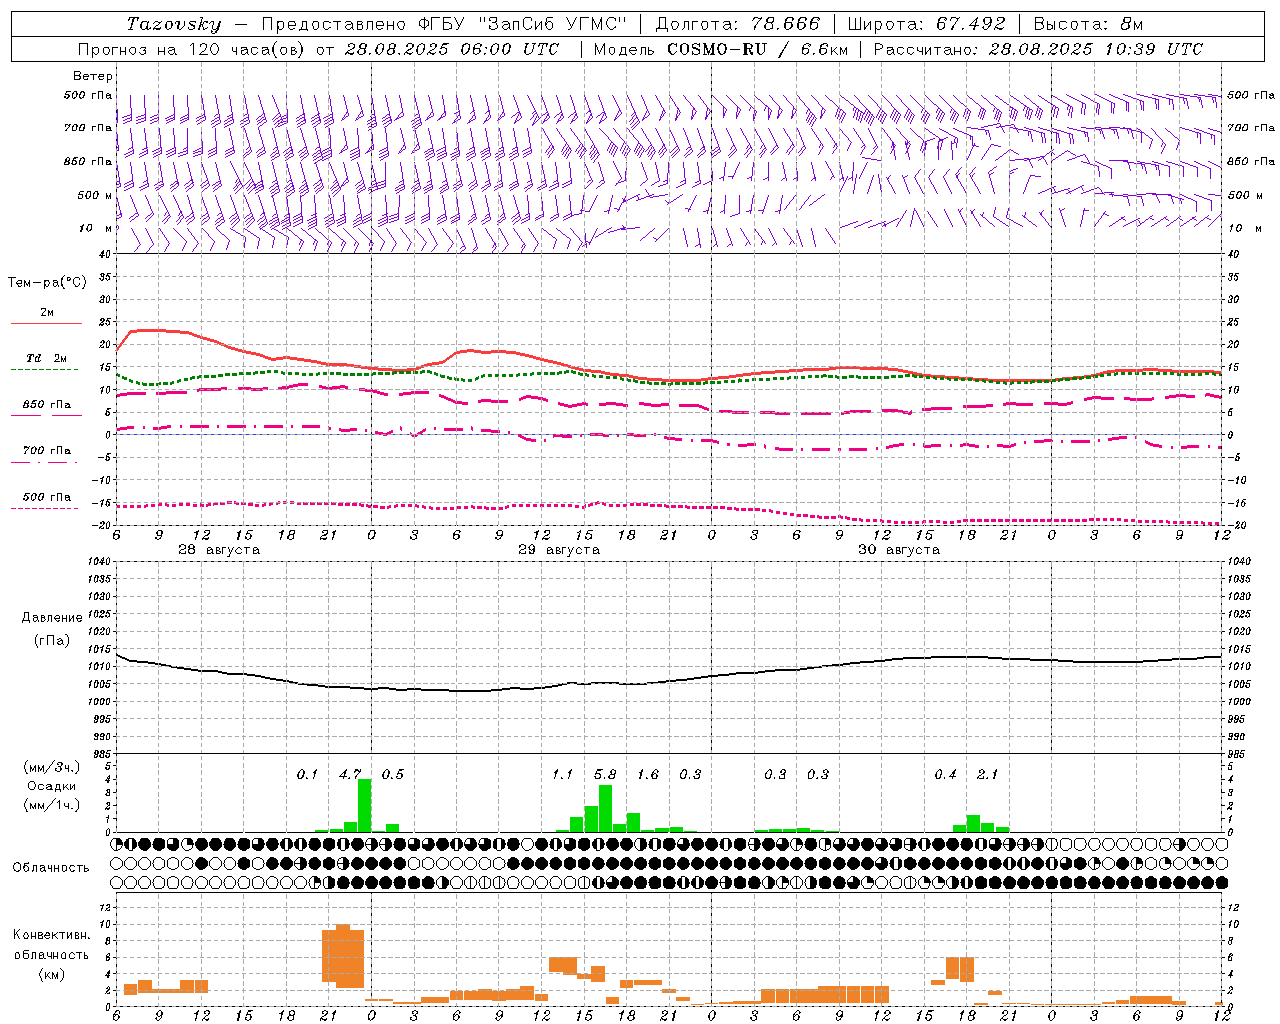Click the Ветер panel label
The image size is (1280, 1024).
click(93, 76)
